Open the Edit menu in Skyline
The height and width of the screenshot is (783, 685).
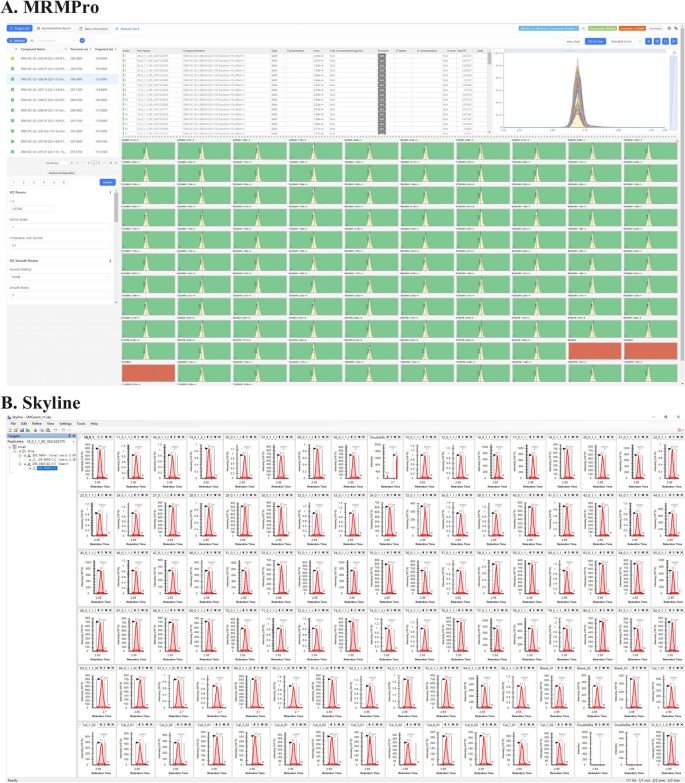24,423
